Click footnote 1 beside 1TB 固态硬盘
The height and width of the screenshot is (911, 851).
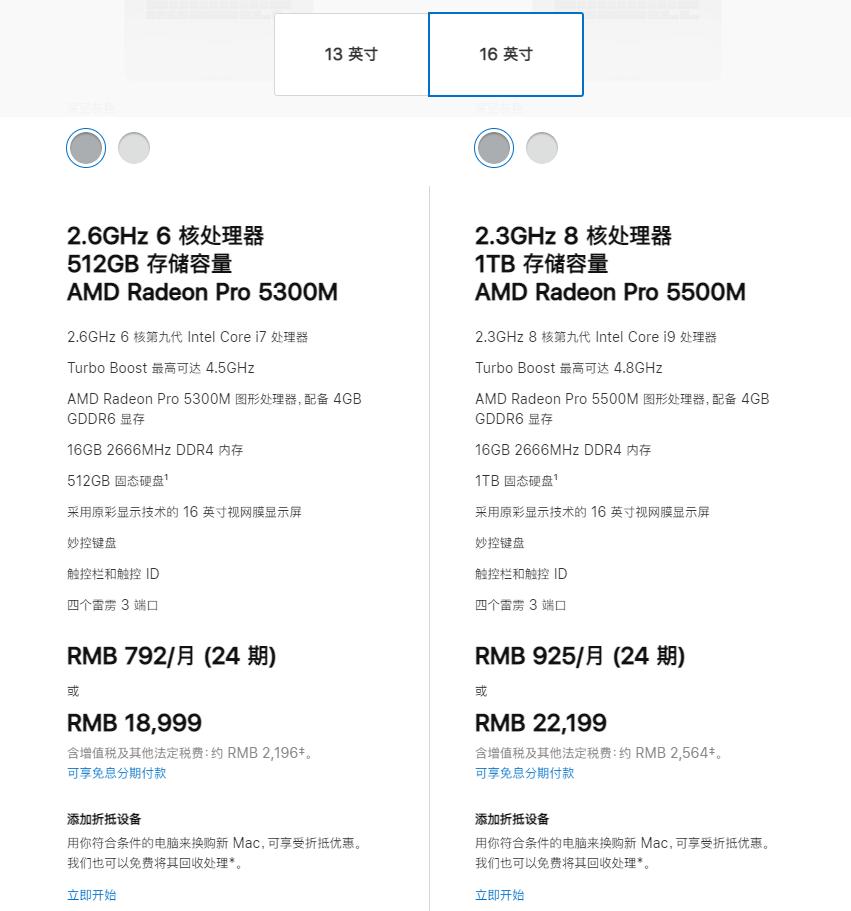click(x=556, y=478)
